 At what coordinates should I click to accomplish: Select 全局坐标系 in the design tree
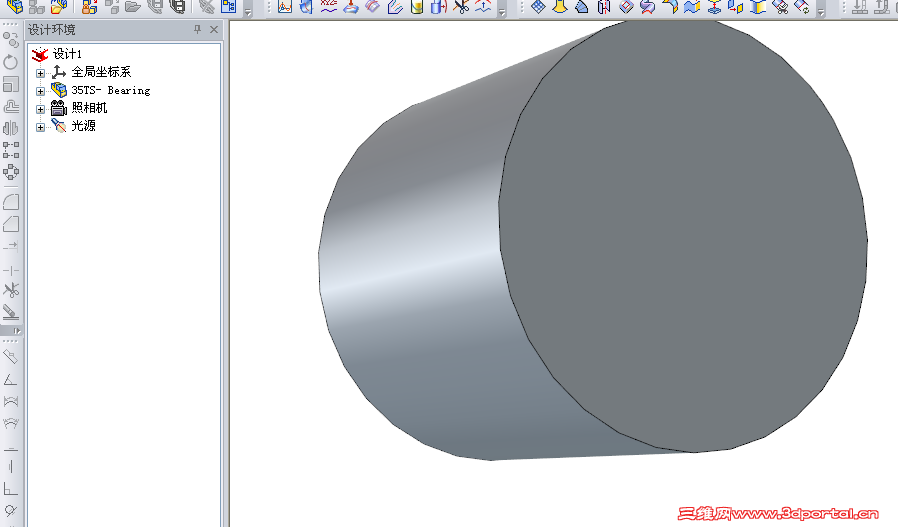pos(101,72)
